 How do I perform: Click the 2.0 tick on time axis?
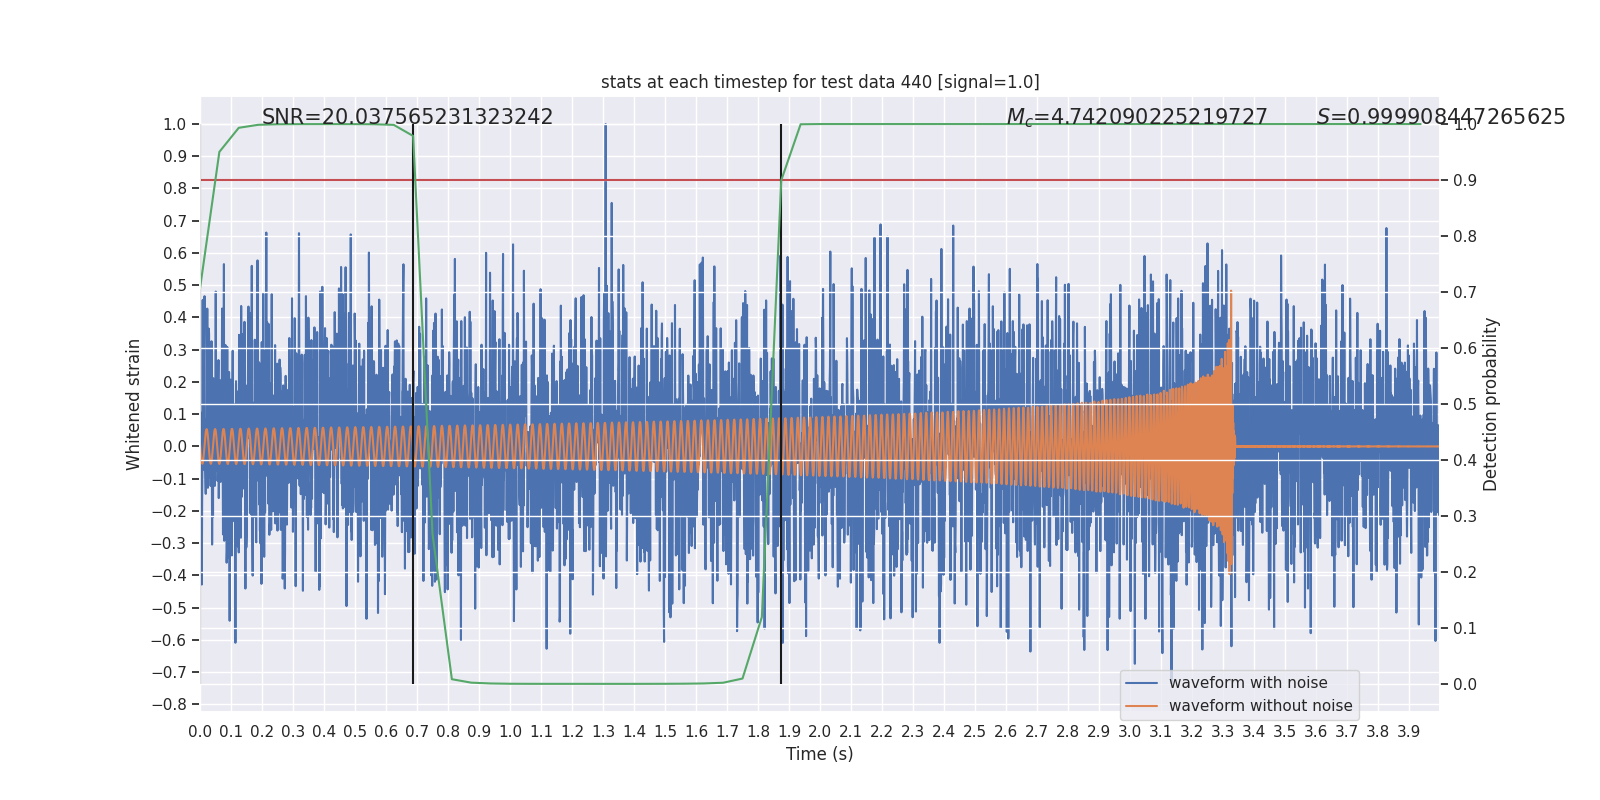click(x=820, y=731)
